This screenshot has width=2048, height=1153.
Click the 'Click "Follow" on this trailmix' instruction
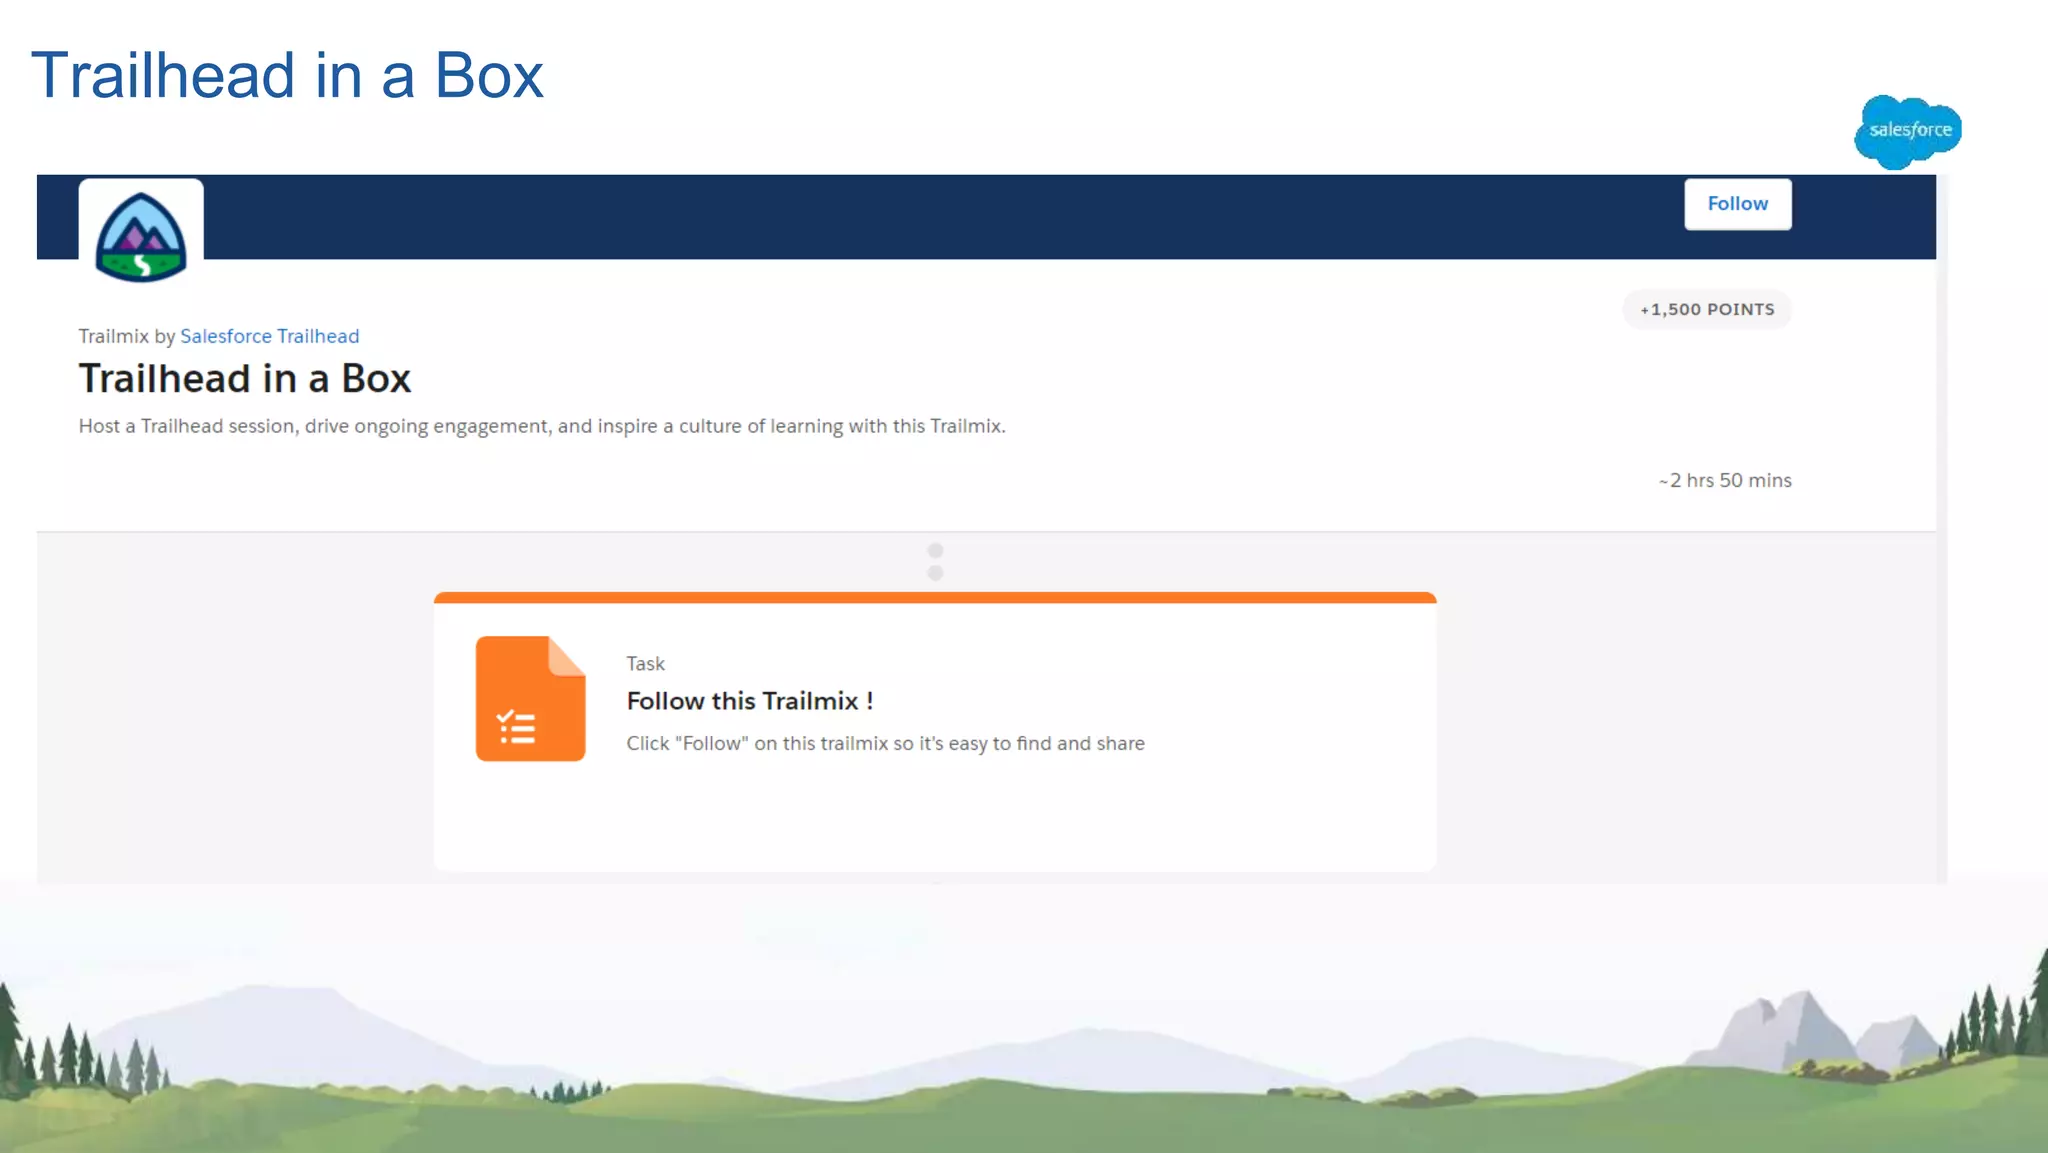(x=885, y=743)
